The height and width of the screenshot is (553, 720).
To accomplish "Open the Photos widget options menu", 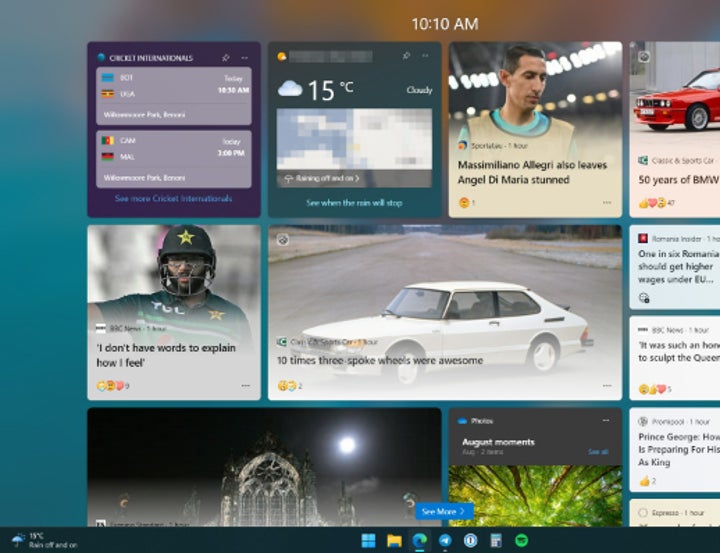I will (605, 421).
